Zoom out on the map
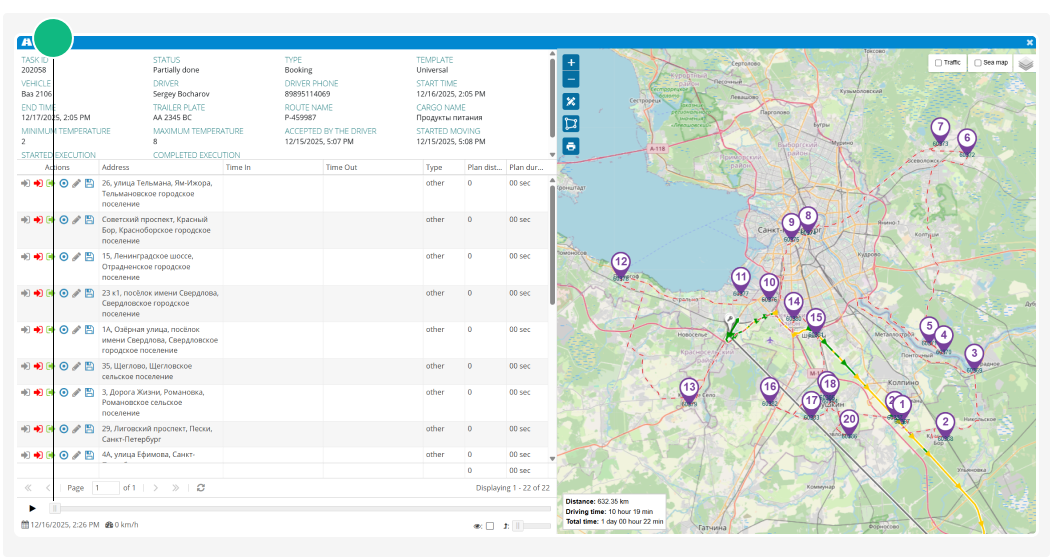1053x560 pixels. [x=571, y=79]
